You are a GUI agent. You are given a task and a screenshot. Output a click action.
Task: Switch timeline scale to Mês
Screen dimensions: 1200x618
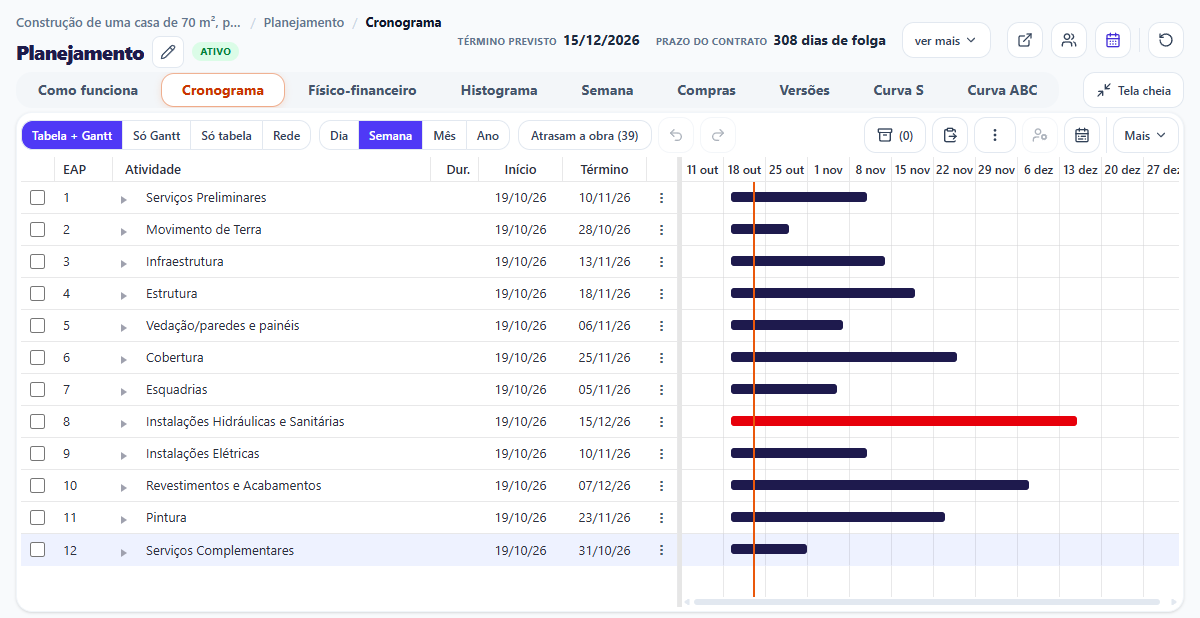coord(444,135)
